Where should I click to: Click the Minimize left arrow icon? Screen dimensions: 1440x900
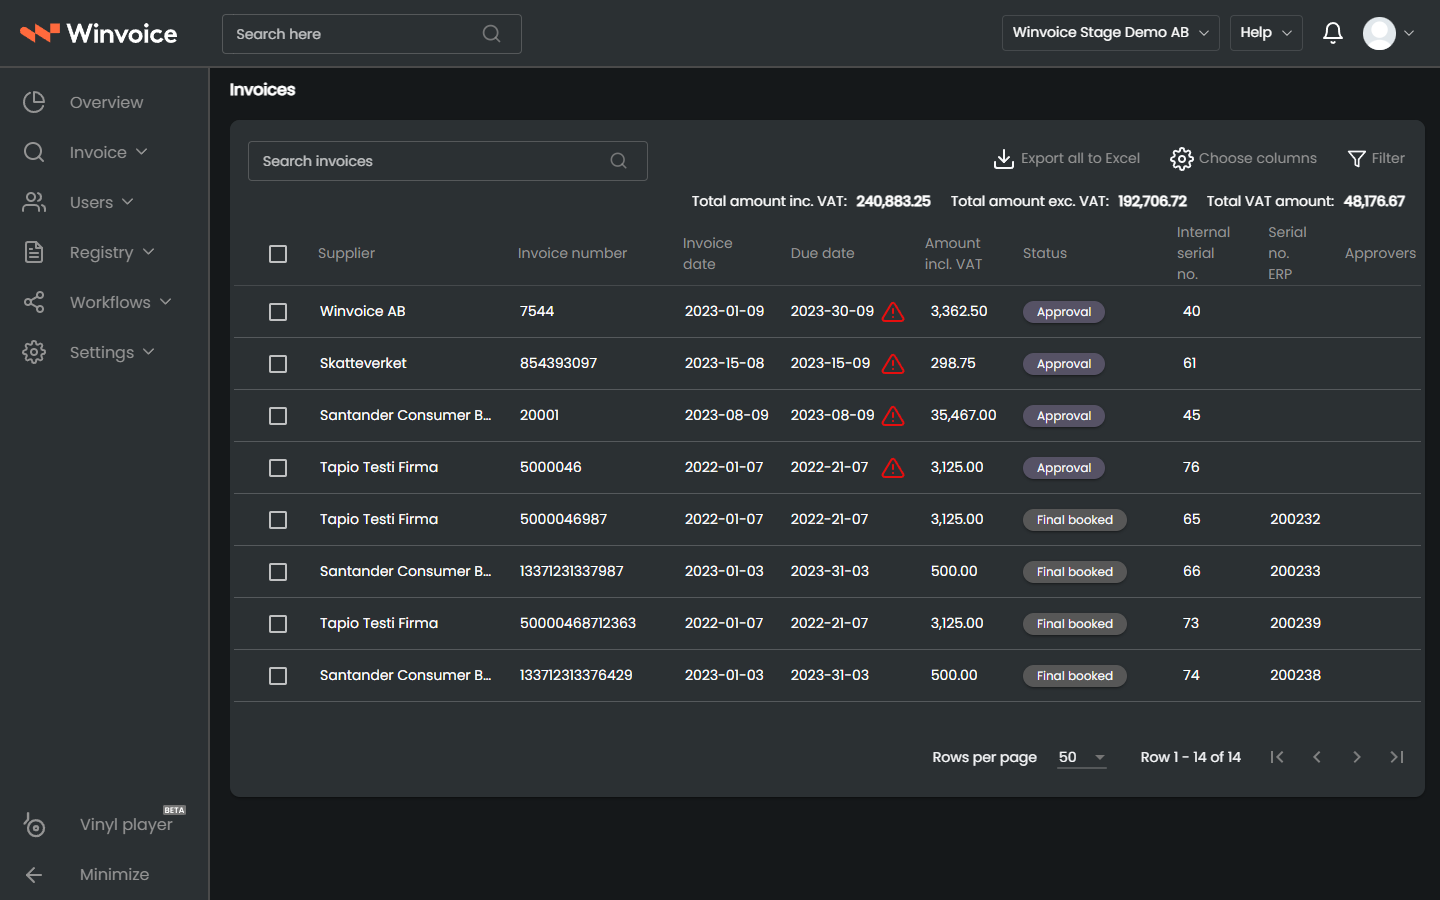(x=34, y=875)
